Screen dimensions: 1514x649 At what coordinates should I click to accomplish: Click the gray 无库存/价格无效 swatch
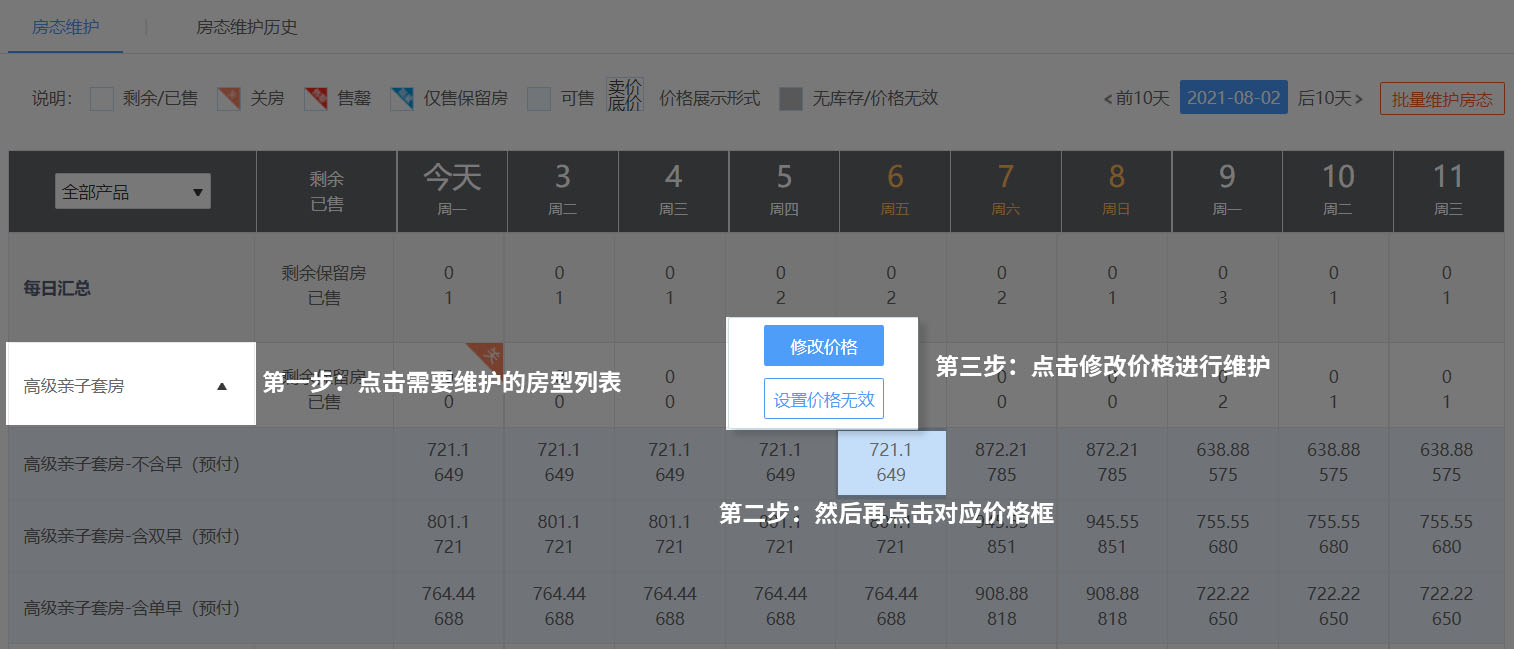coord(791,98)
